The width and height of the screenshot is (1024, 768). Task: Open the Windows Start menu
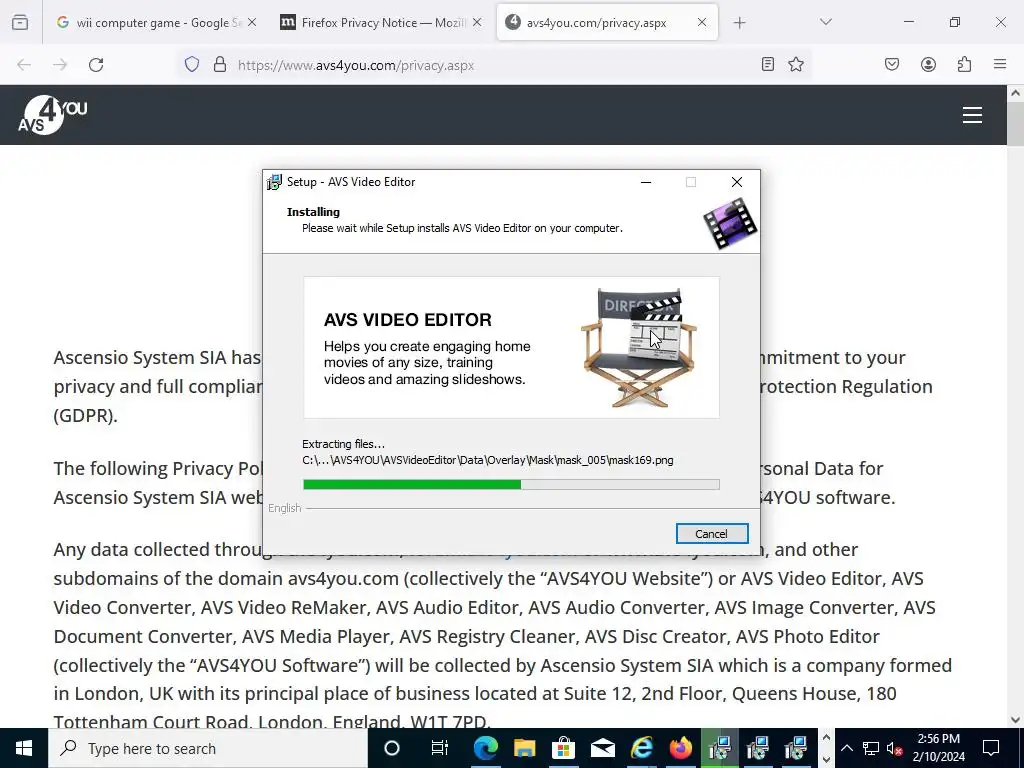24,748
